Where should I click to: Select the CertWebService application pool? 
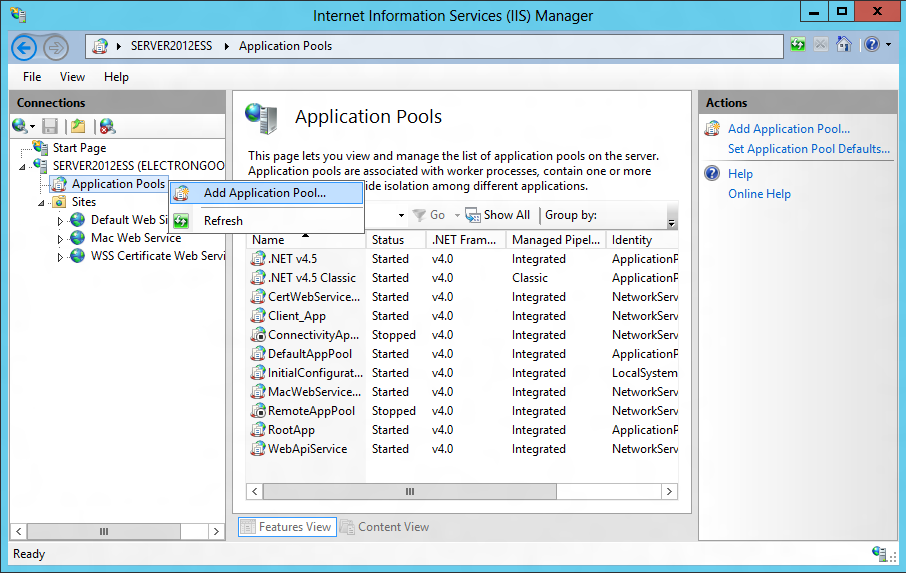462,297
